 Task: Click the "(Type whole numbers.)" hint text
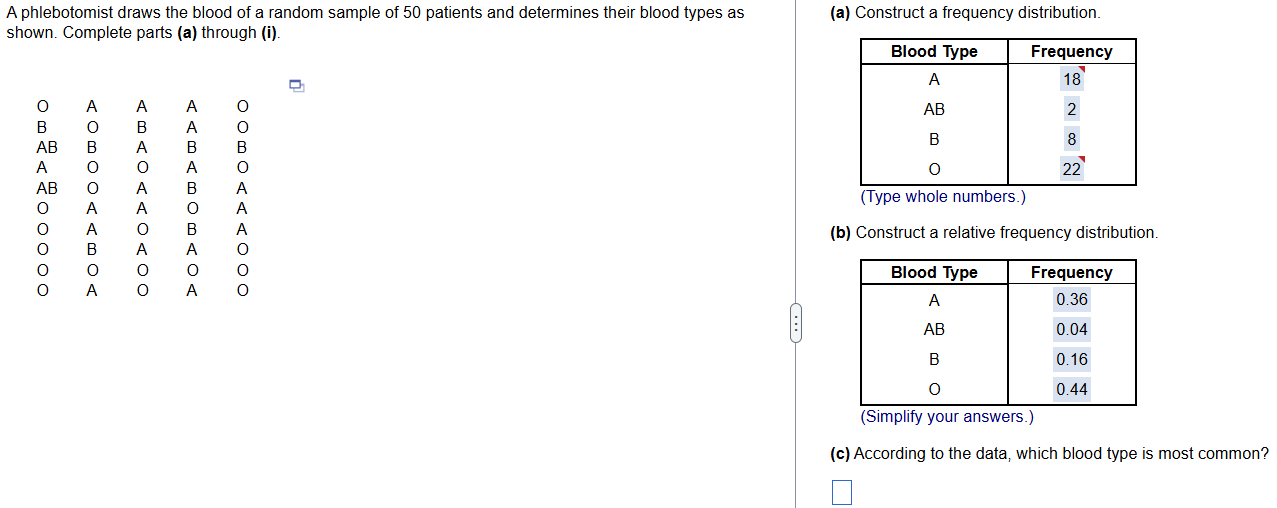click(942, 197)
